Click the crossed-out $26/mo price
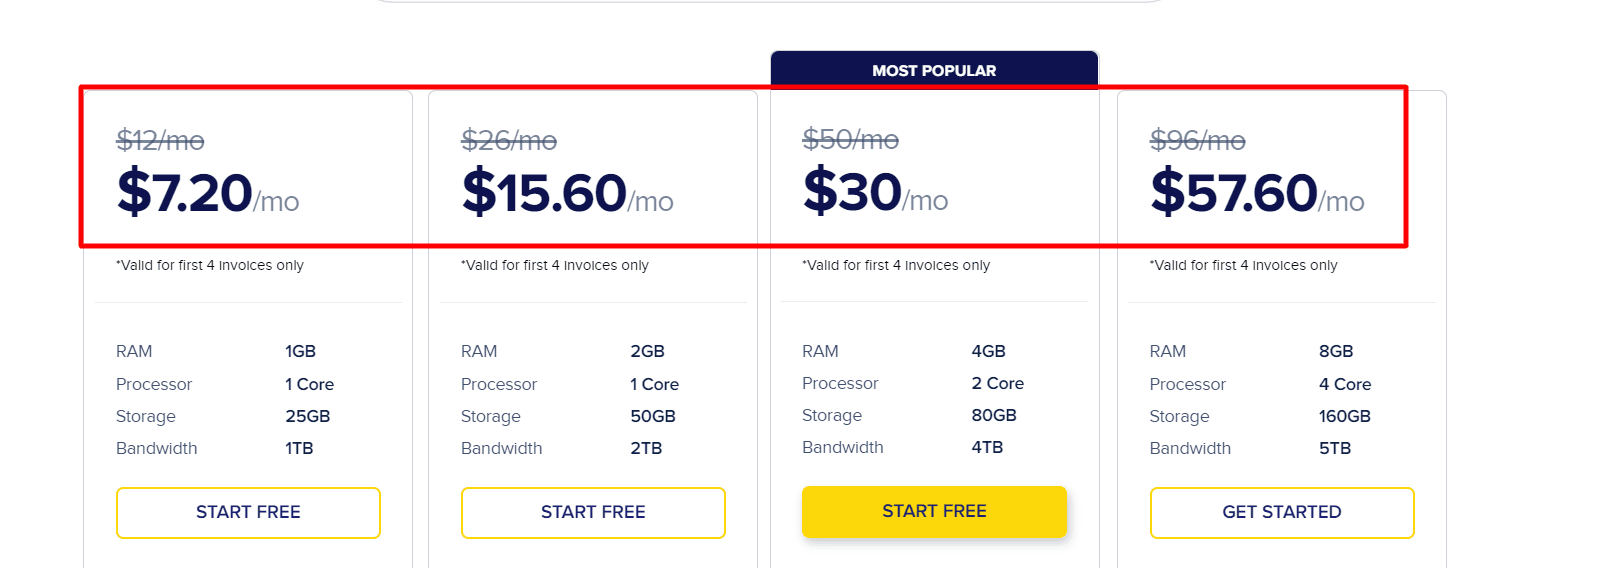Screen dimensions: 1605x568 pos(509,141)
